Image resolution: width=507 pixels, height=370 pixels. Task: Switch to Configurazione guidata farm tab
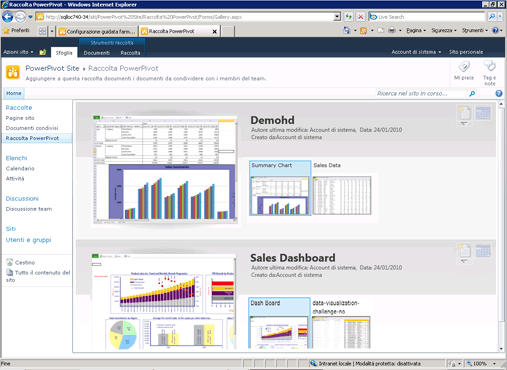[97, 31]
